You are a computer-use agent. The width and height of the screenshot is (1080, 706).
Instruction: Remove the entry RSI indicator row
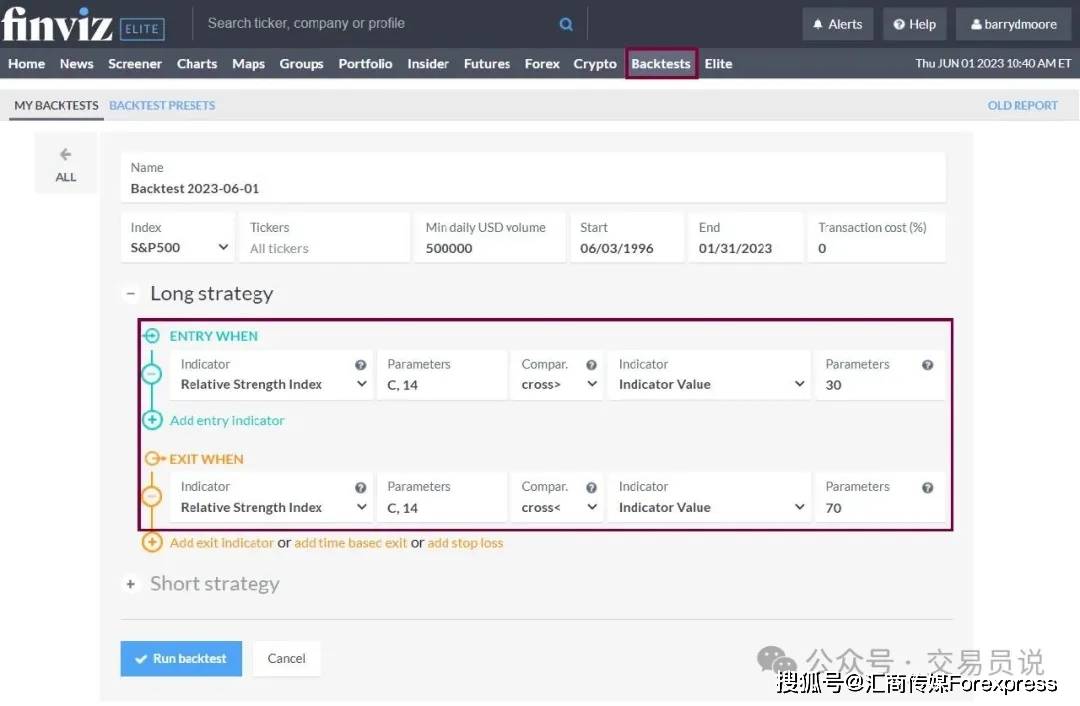pos(152,374)
